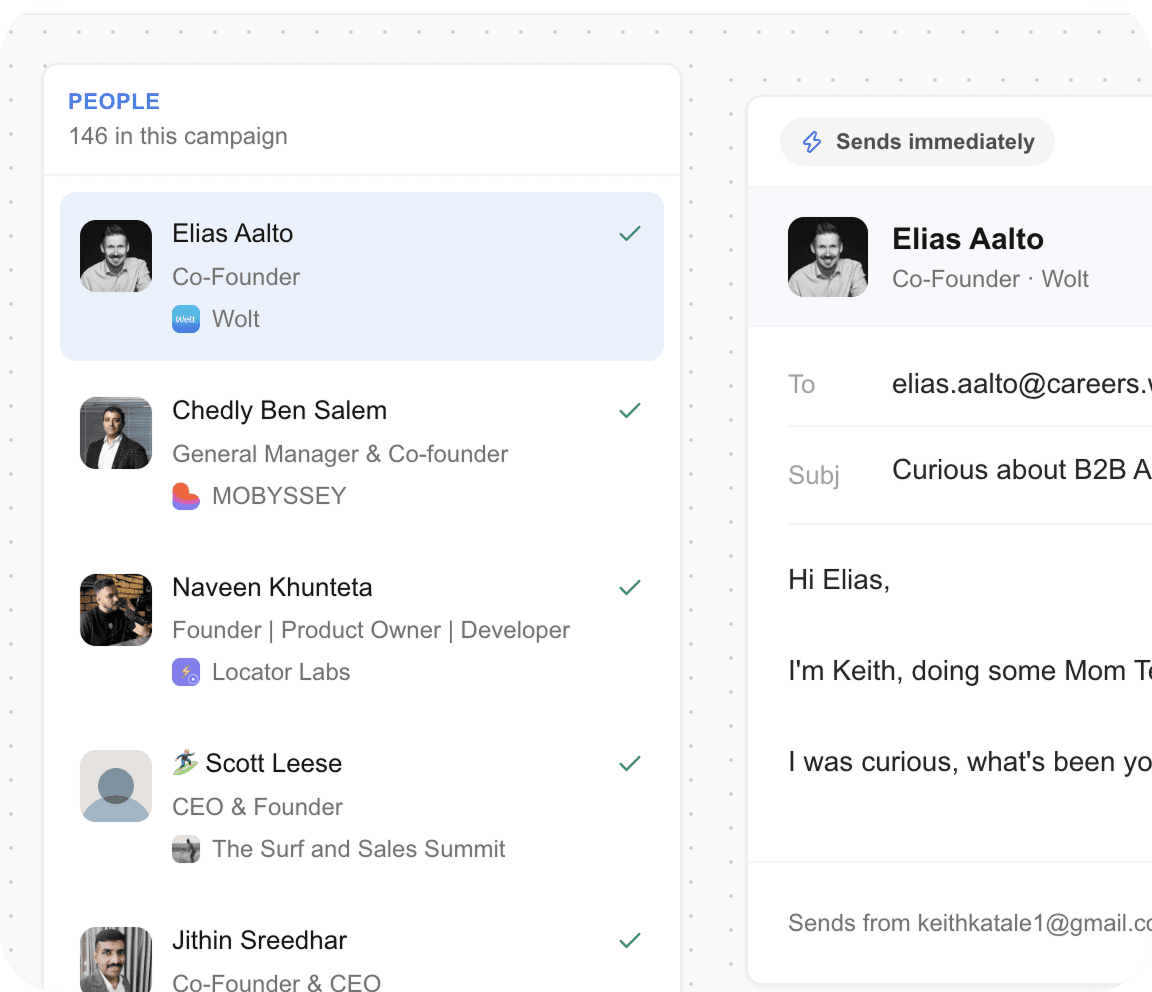Viewport: 1152px width, 992px height.
Task: Toggle the checkmark for Naveen Khunteta
Action: [630, 588]
